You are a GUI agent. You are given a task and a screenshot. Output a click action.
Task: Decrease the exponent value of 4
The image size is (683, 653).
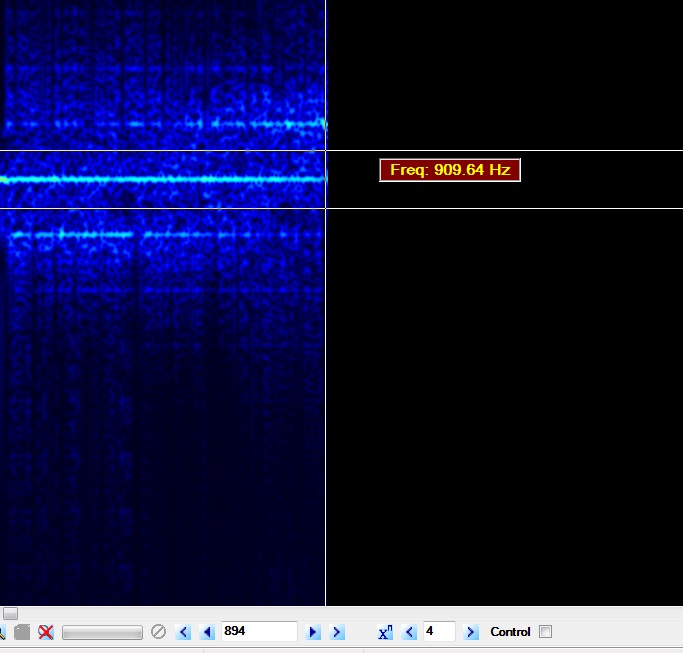click(409, 632)
